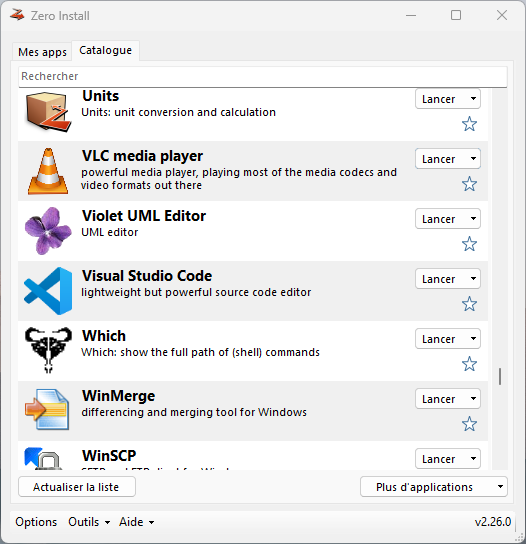Launch WinMerge with Lancer

point(439,399)
